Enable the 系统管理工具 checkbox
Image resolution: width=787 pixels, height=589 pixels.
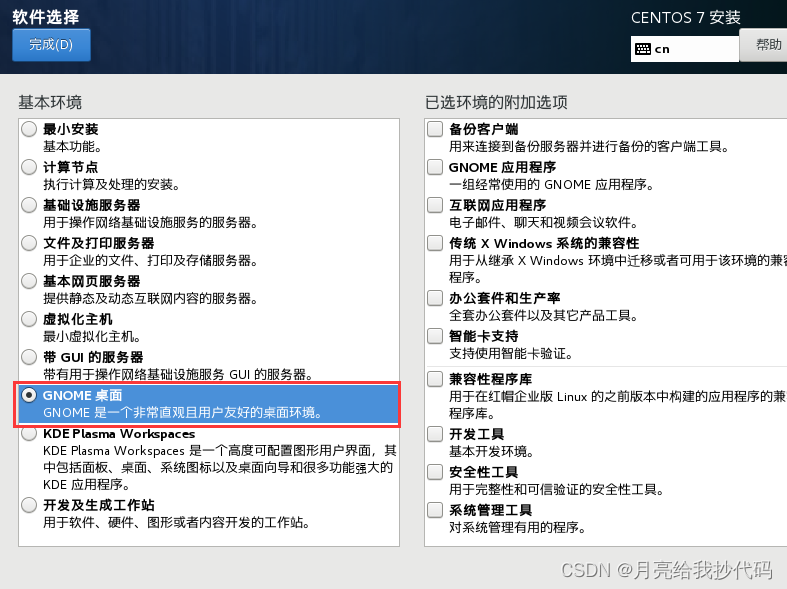[435, 510]
